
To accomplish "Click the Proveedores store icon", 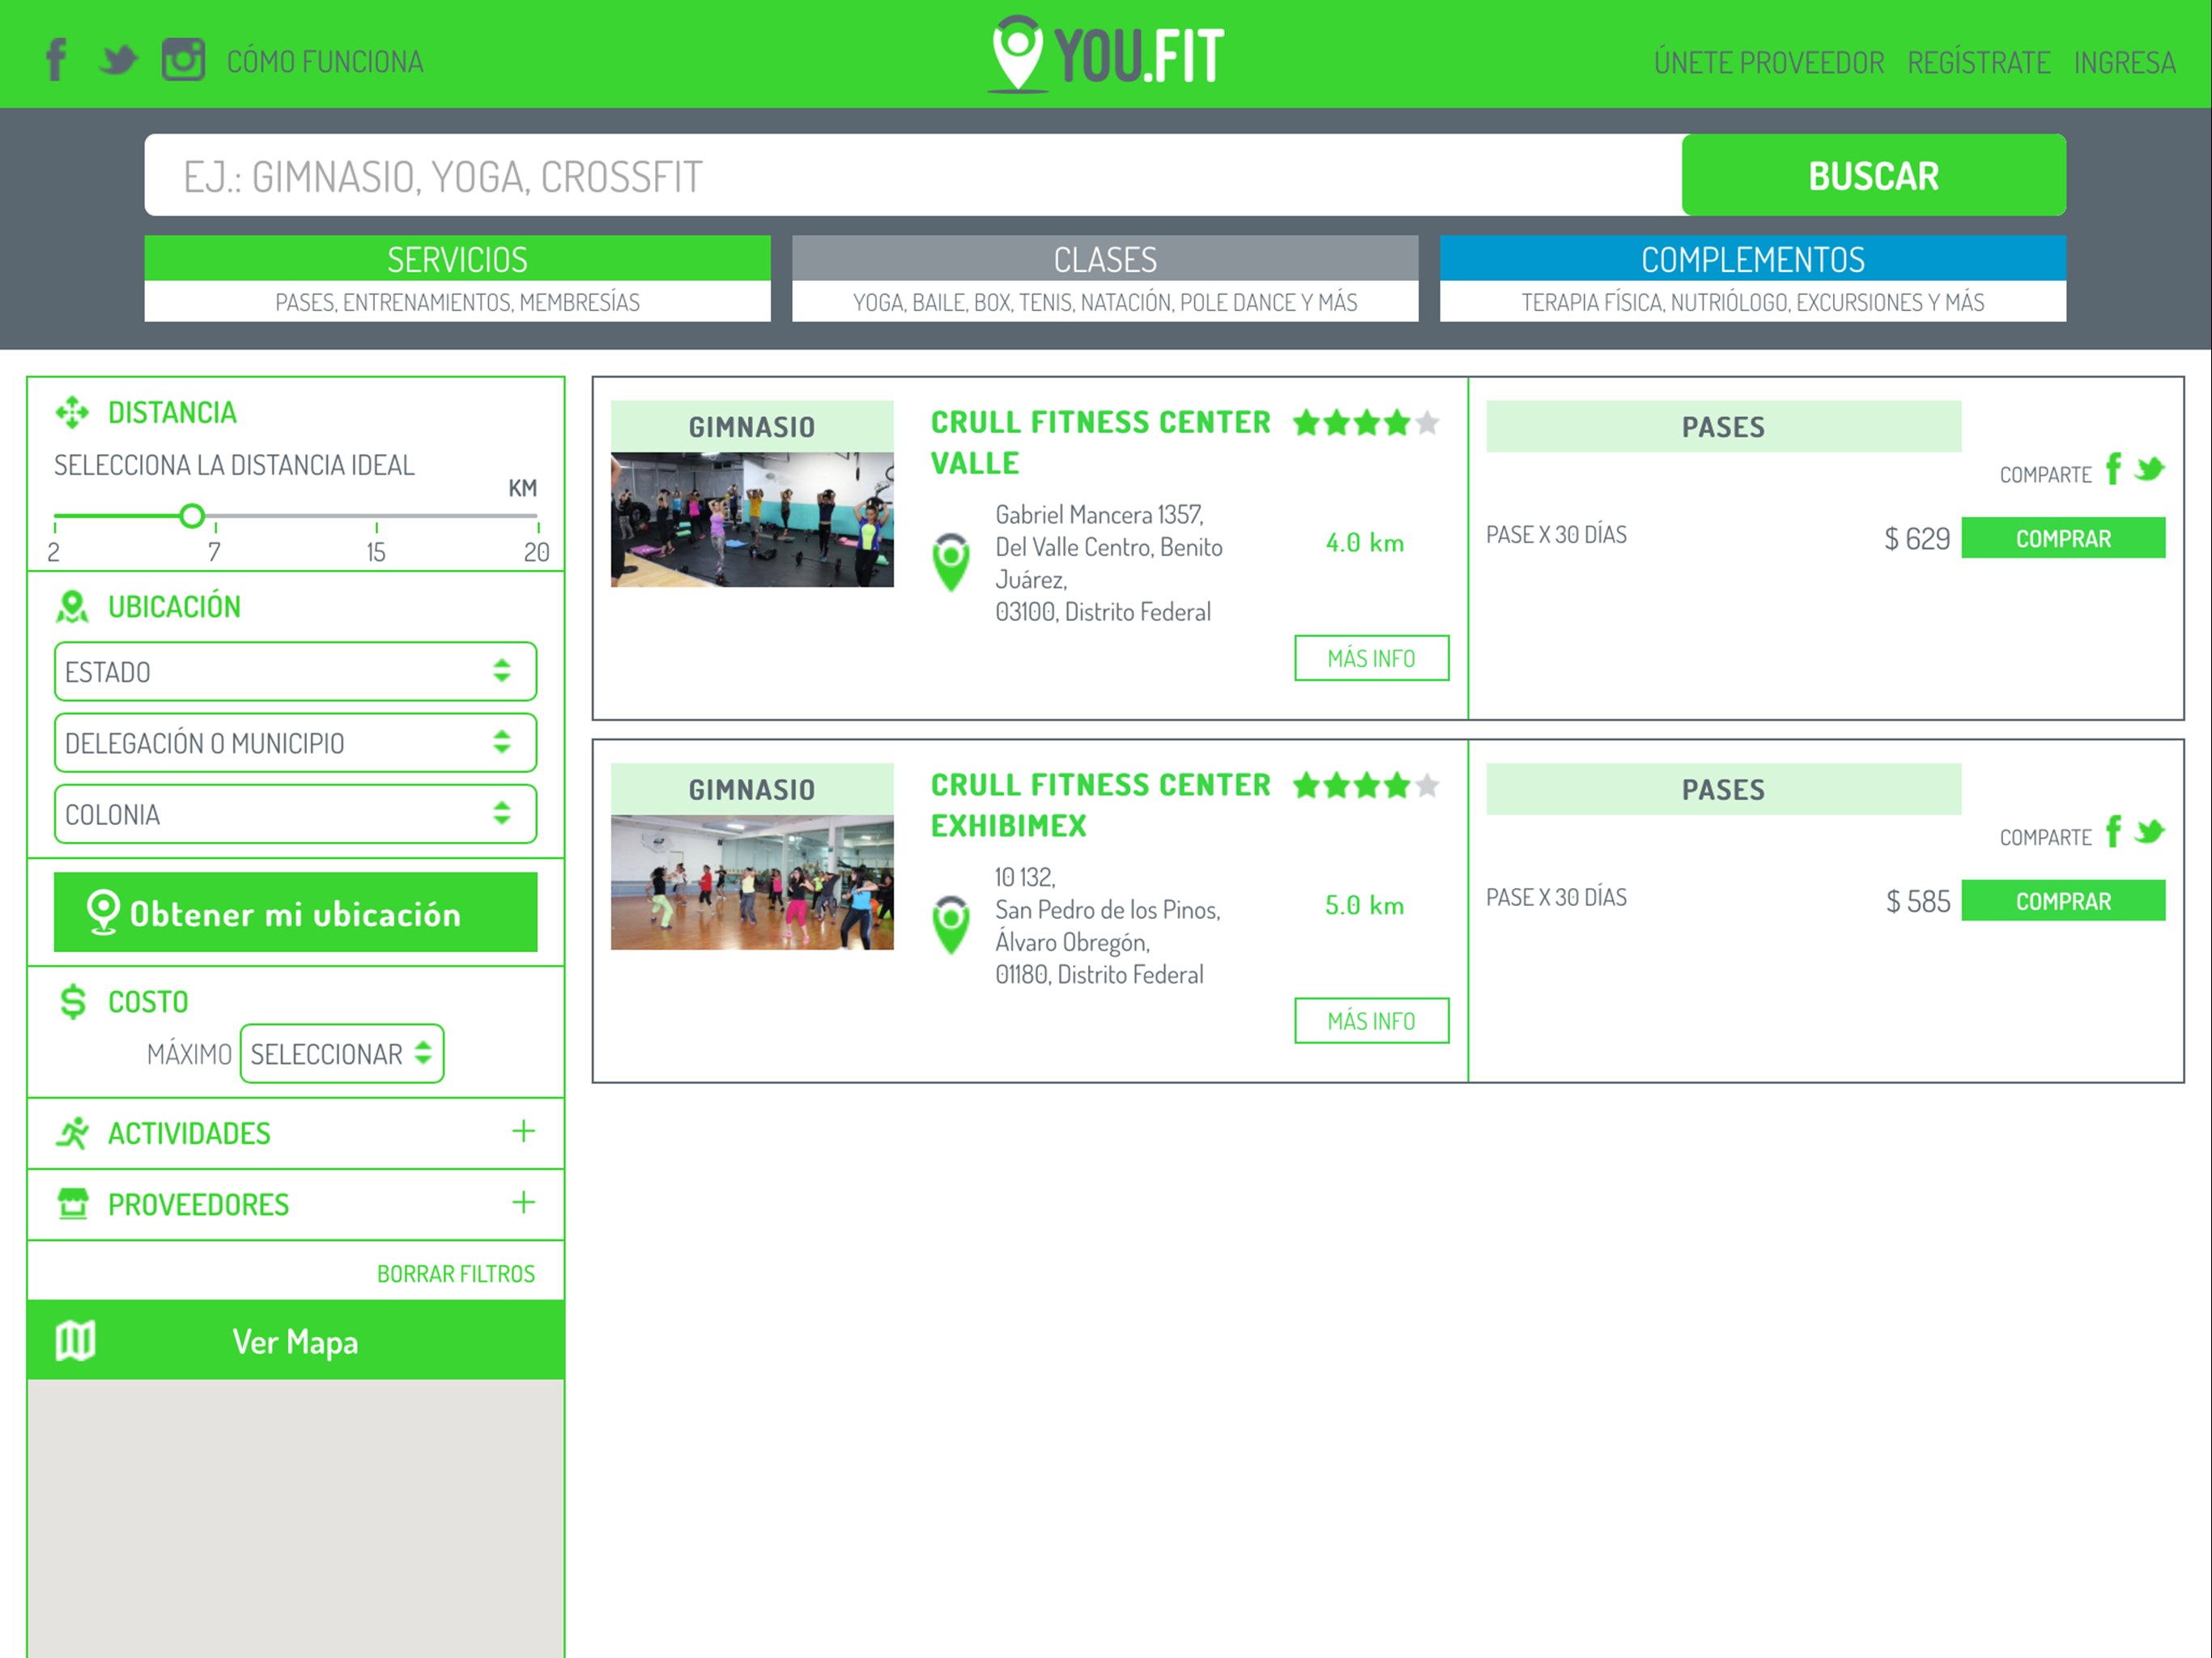I will coord(72,1204).
